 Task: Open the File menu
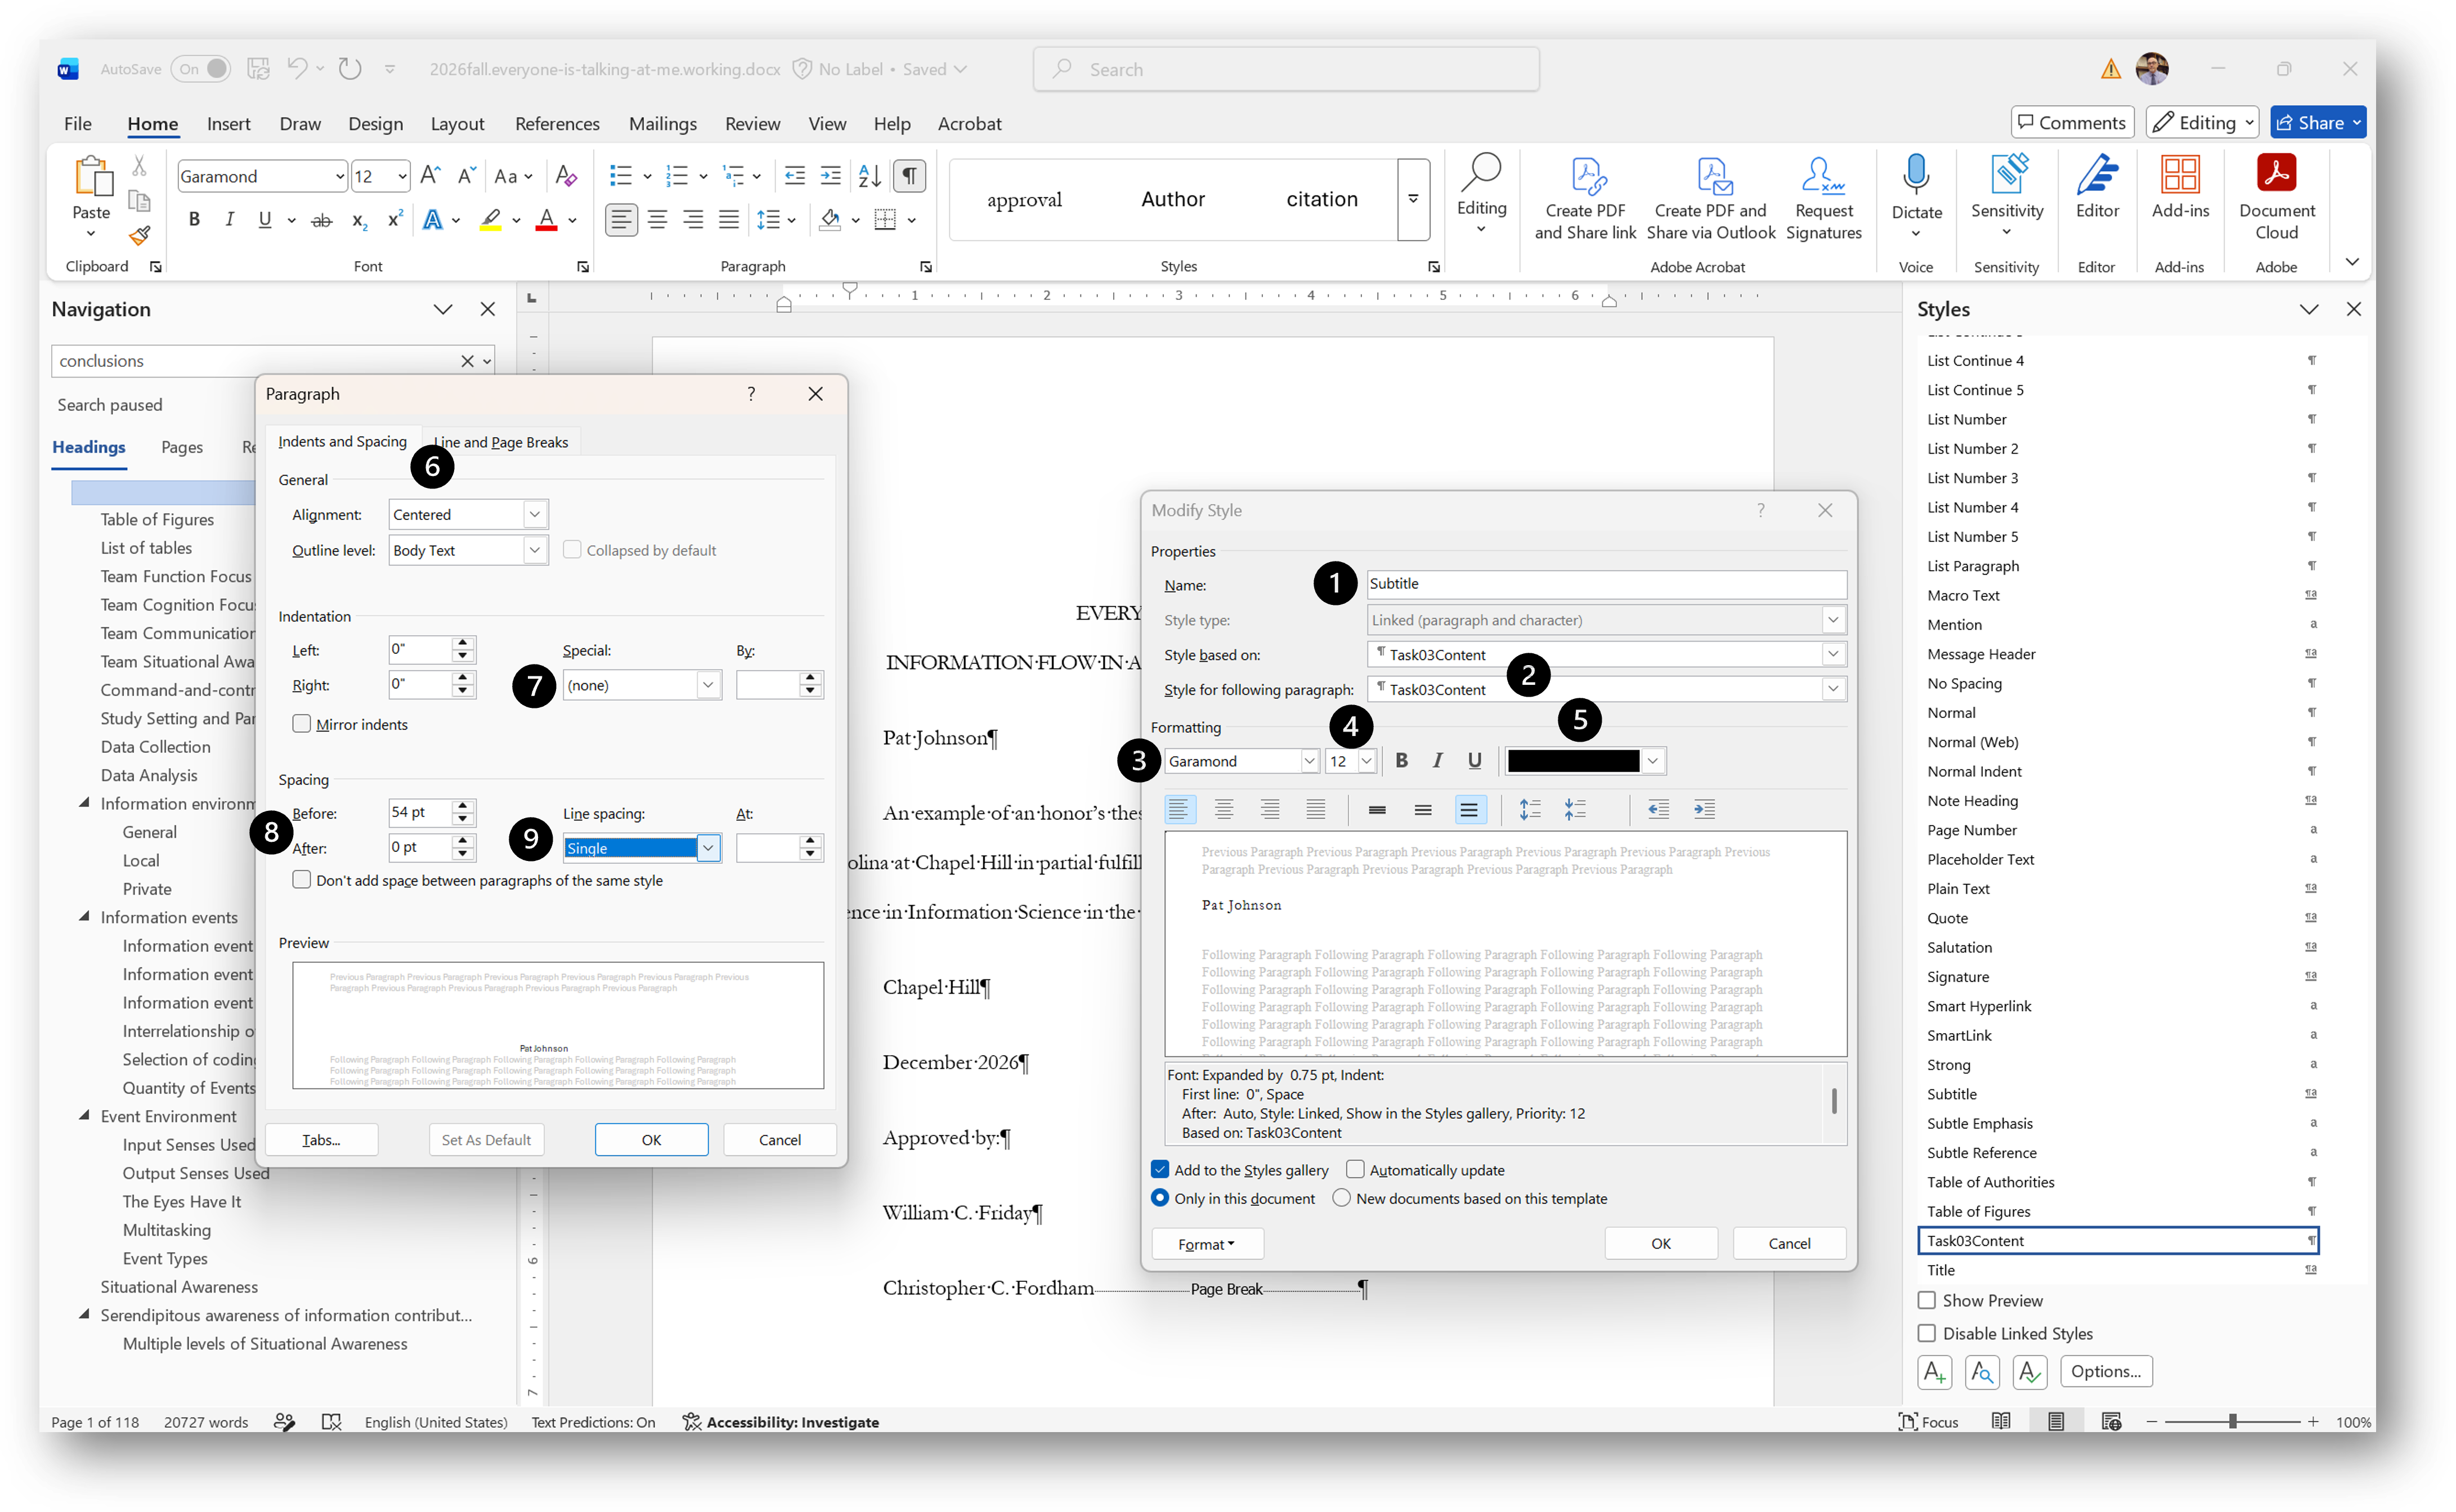coord(77,123)
